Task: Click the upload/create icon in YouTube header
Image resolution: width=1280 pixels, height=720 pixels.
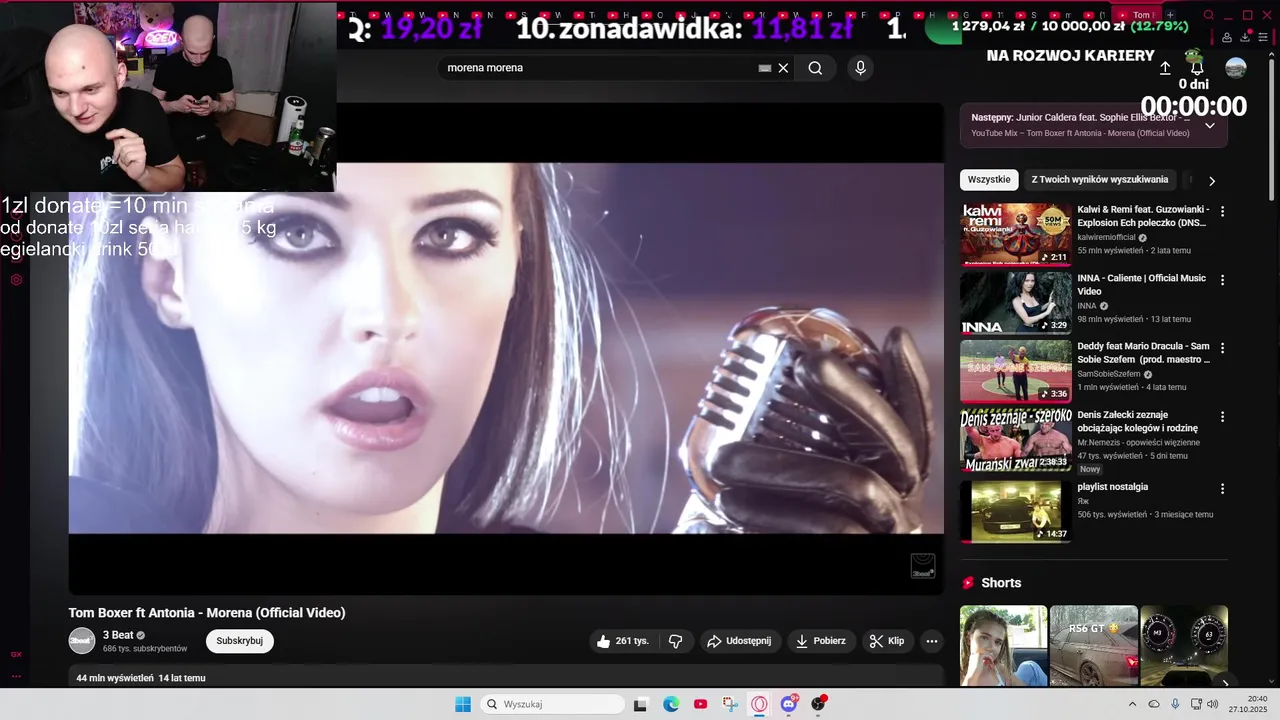Action: 1165,68
